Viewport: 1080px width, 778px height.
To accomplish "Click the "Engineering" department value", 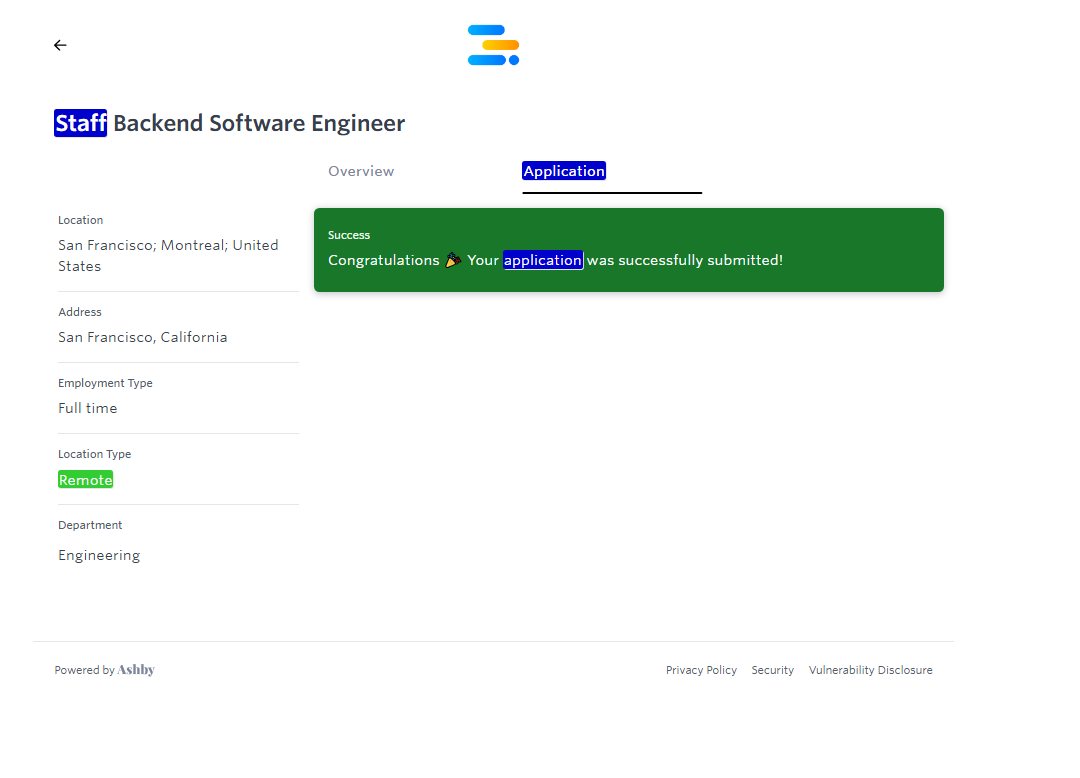I will pos(99,555).
